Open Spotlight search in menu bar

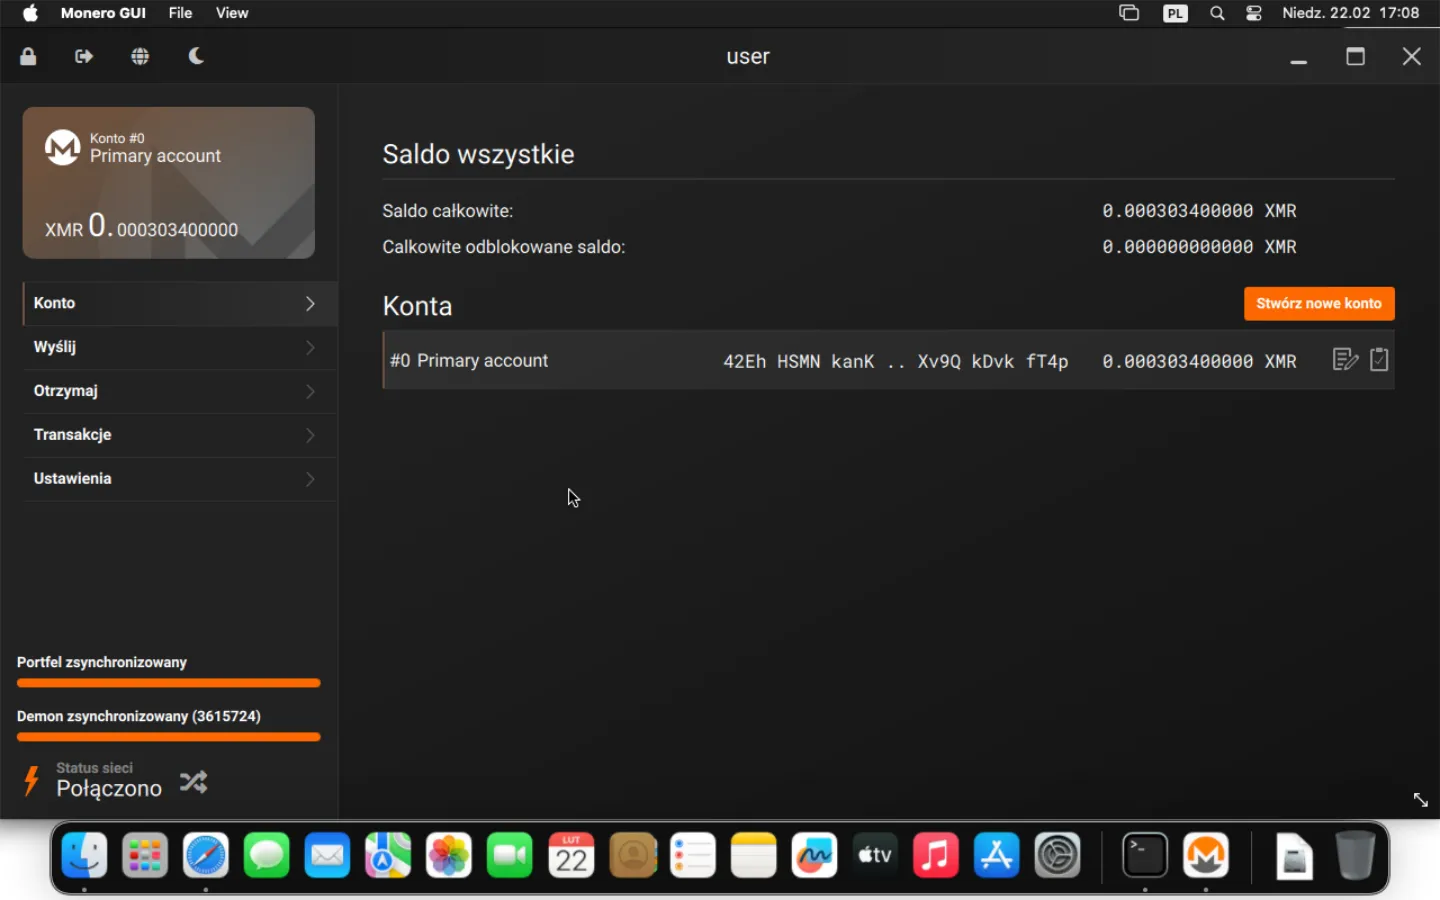click(x=1217, y=13)
